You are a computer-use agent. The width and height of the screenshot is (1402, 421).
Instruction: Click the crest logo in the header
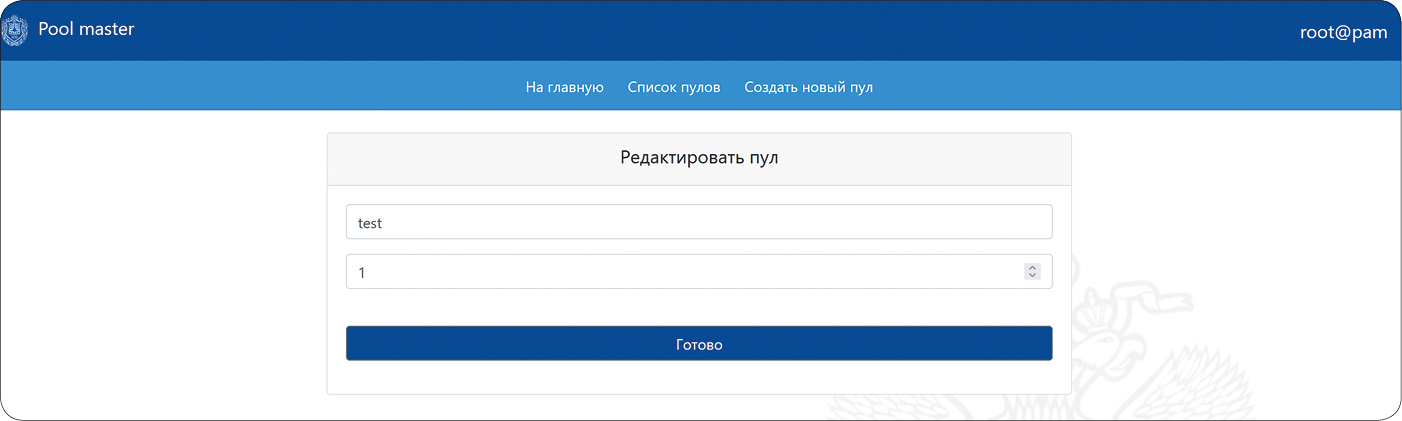pos(14,31)
